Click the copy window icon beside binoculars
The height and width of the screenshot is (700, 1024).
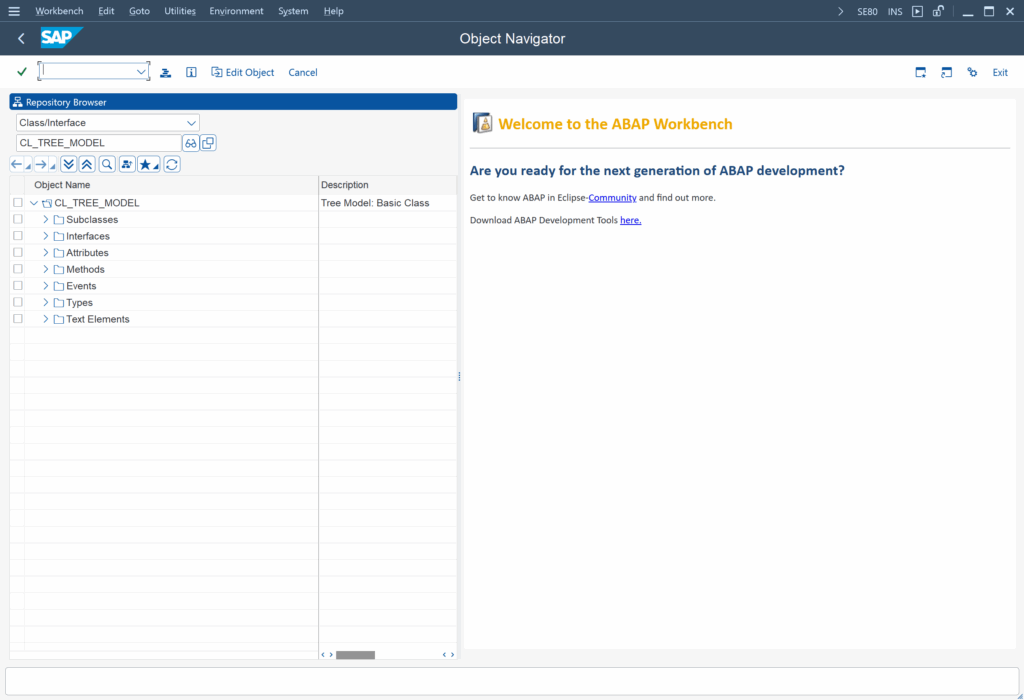pyautogui.click(x=208, y=143)
